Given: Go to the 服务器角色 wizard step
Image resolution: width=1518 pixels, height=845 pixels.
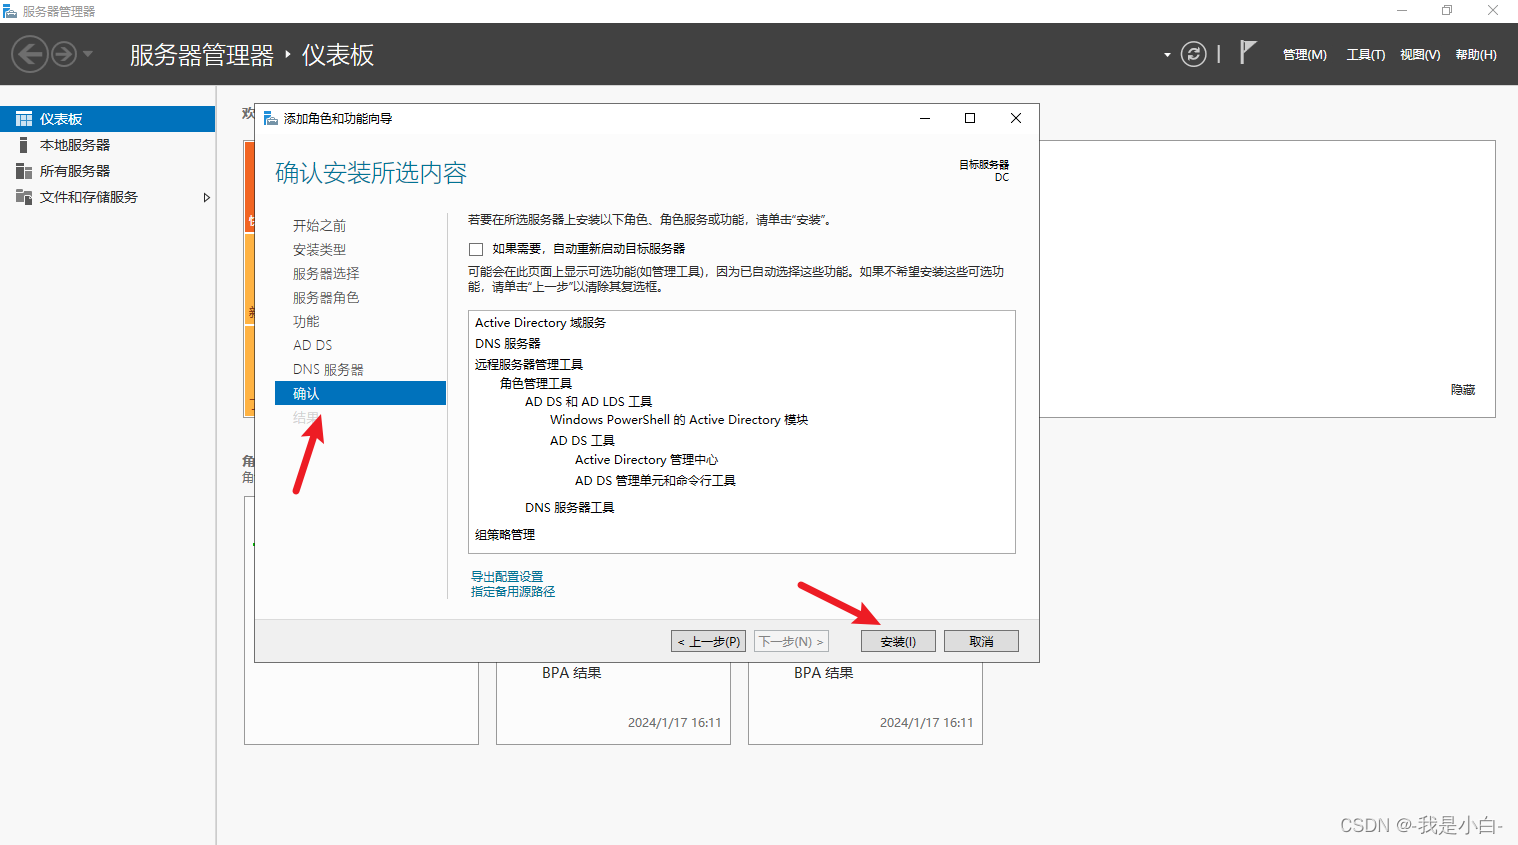Looking at the screenshot, I should click(x=326, y=298).
